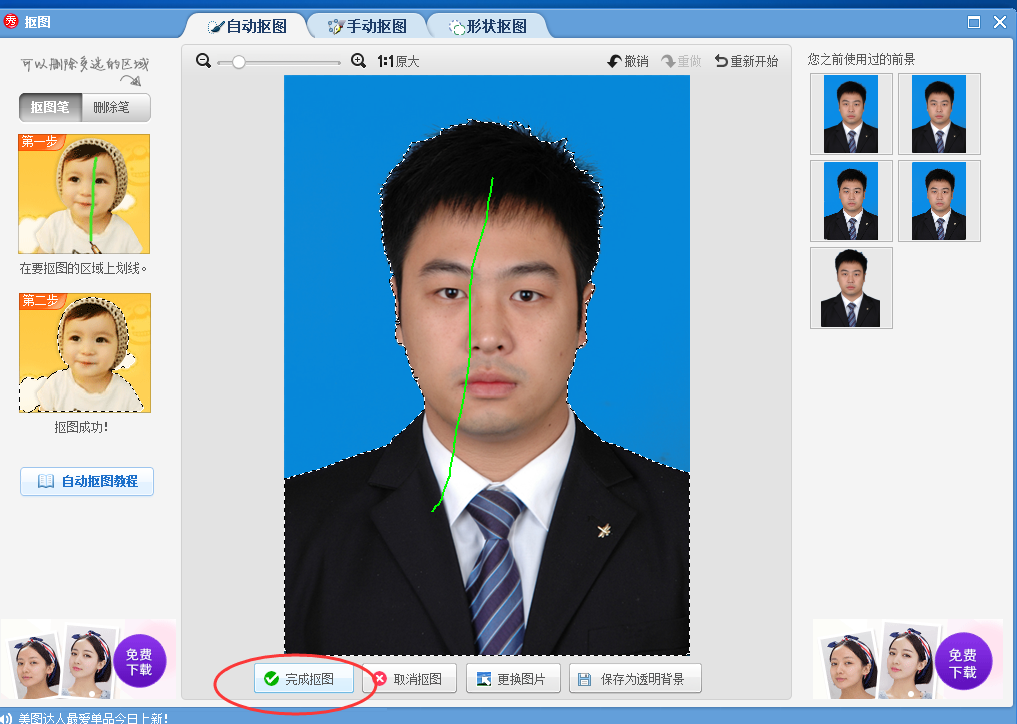The height and width of the screenshot is (724, 1017).
Task: Click 撤销 undo arrow
Action: click(615, 61)
